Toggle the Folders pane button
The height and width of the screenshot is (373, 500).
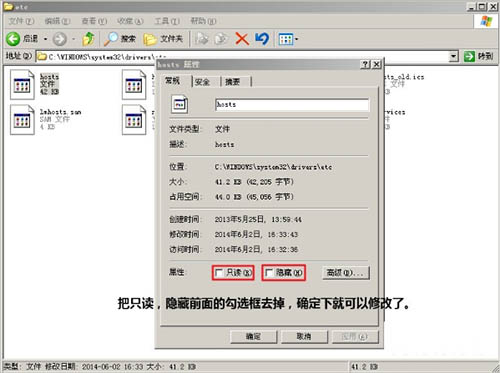[x=163, y=39]
